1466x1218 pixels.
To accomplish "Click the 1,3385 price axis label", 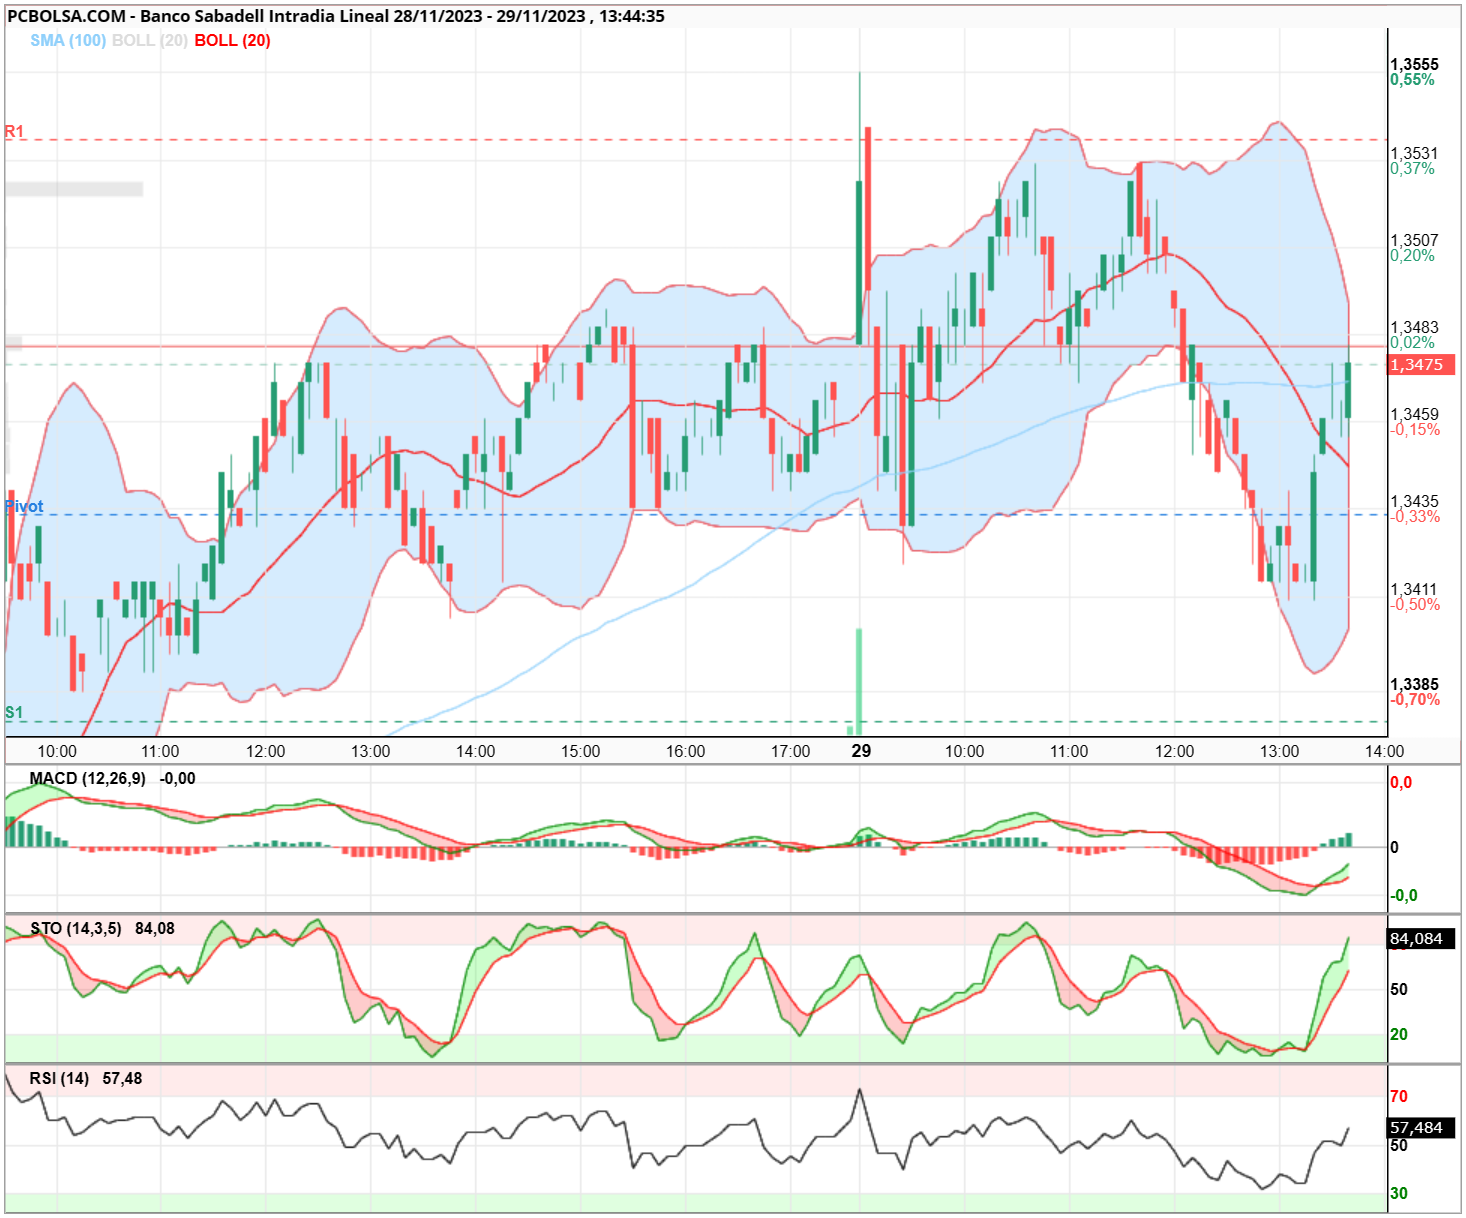I will coord(1414,685).
